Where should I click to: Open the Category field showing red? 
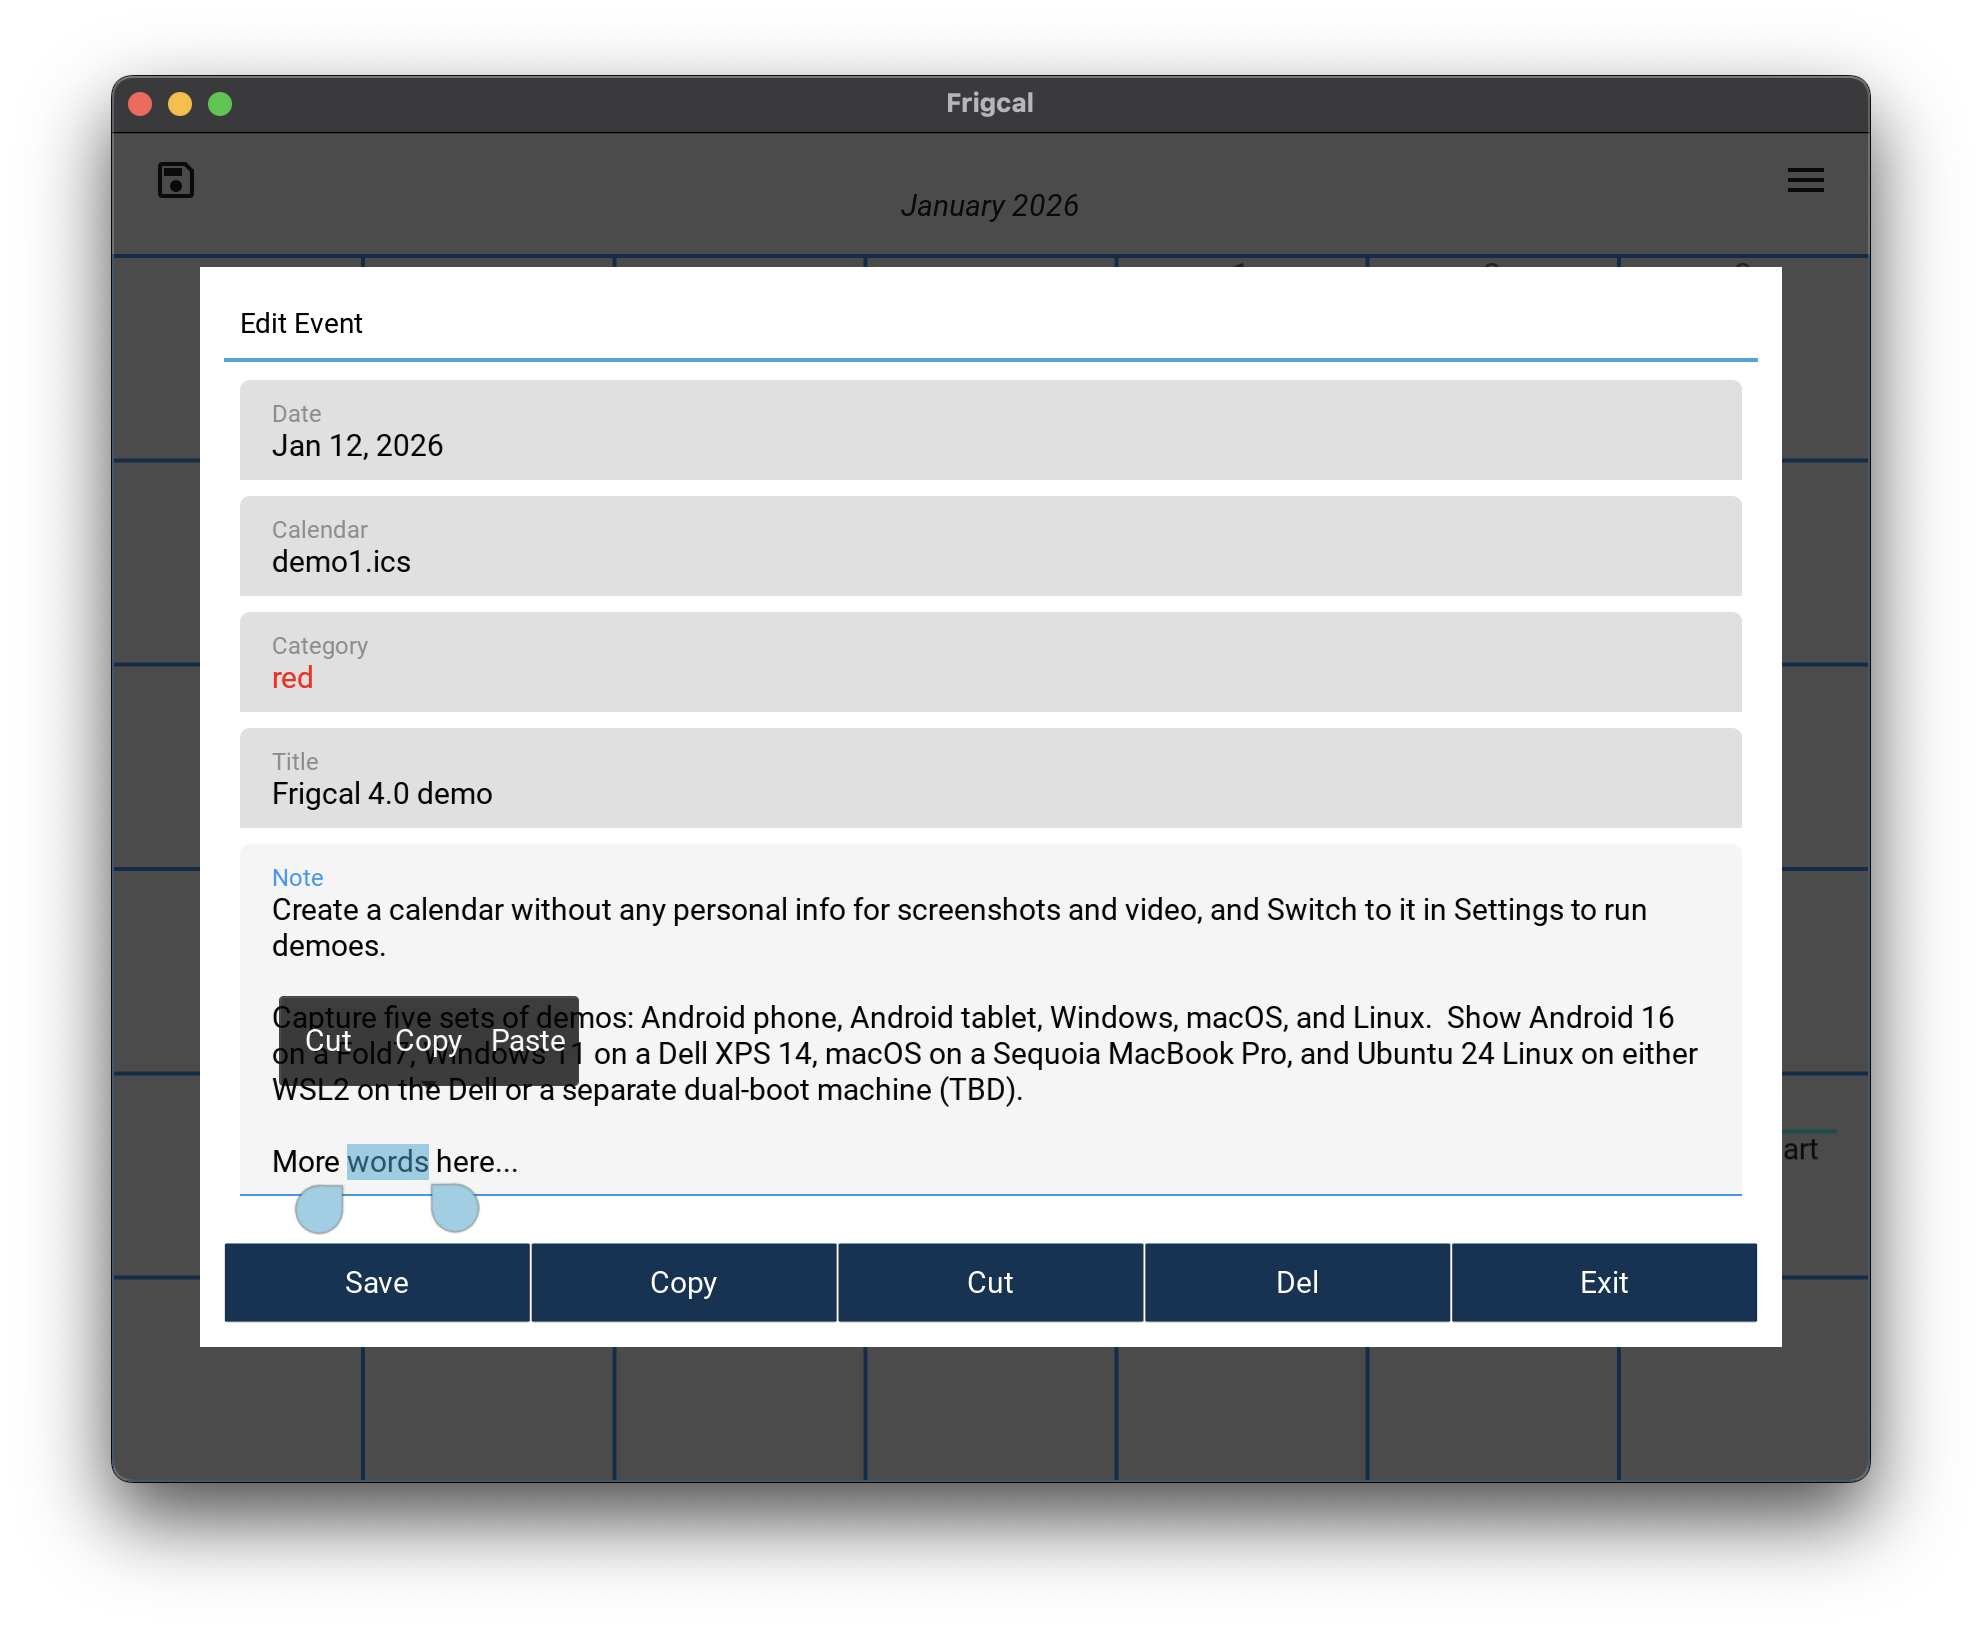tap(990, 662)
